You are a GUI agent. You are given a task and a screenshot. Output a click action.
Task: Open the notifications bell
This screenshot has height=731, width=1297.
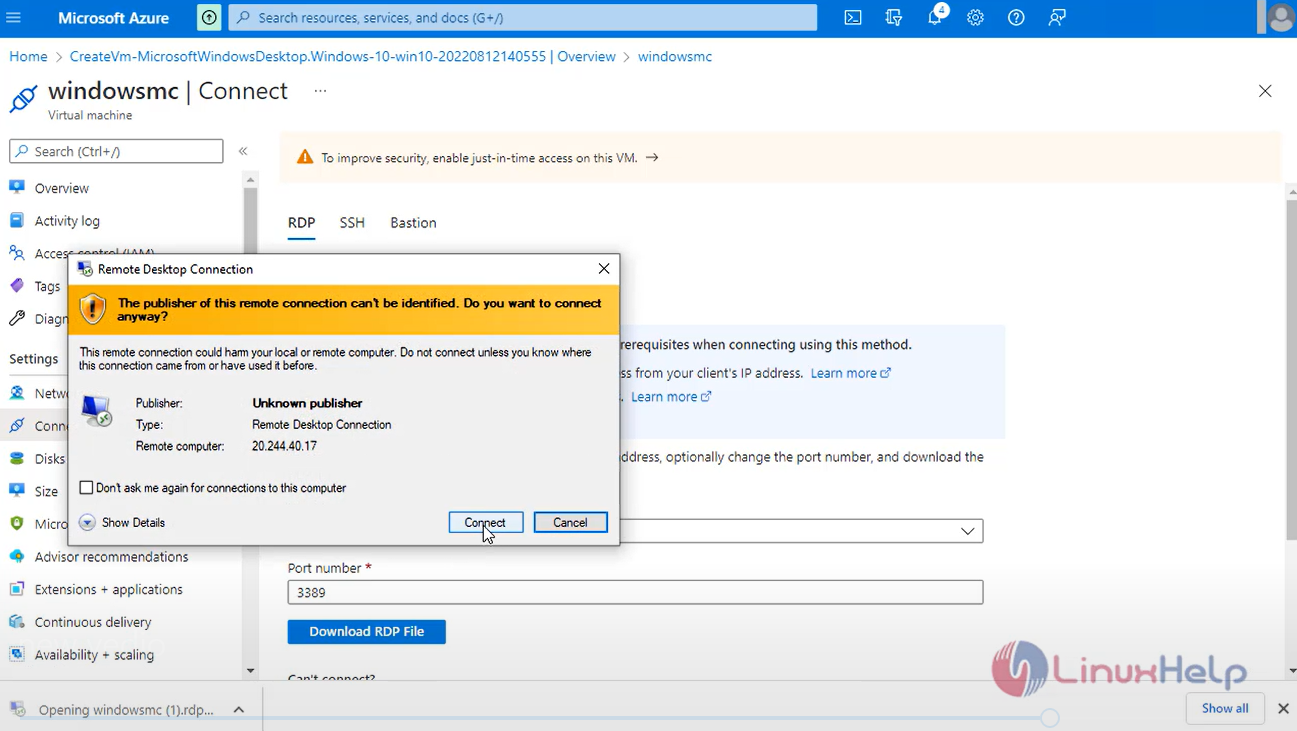point(935,17)
